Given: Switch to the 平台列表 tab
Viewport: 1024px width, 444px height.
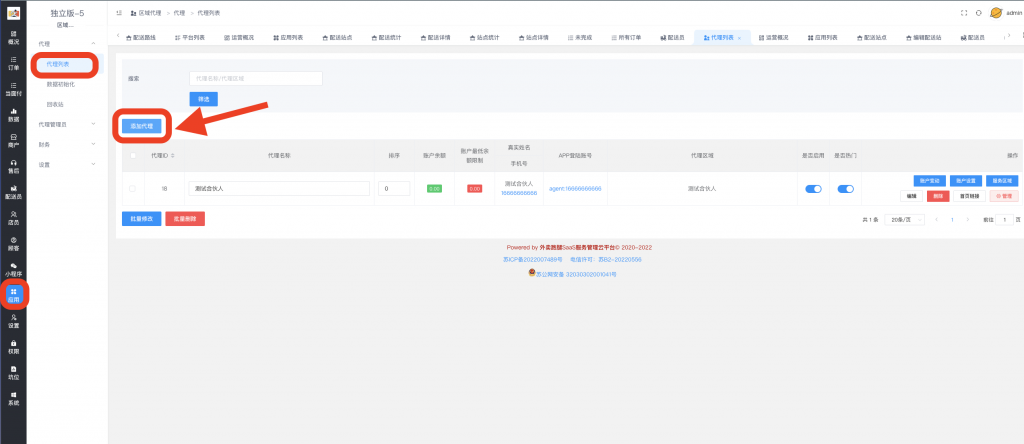Looking at the screenshot, I should (189, 38).
